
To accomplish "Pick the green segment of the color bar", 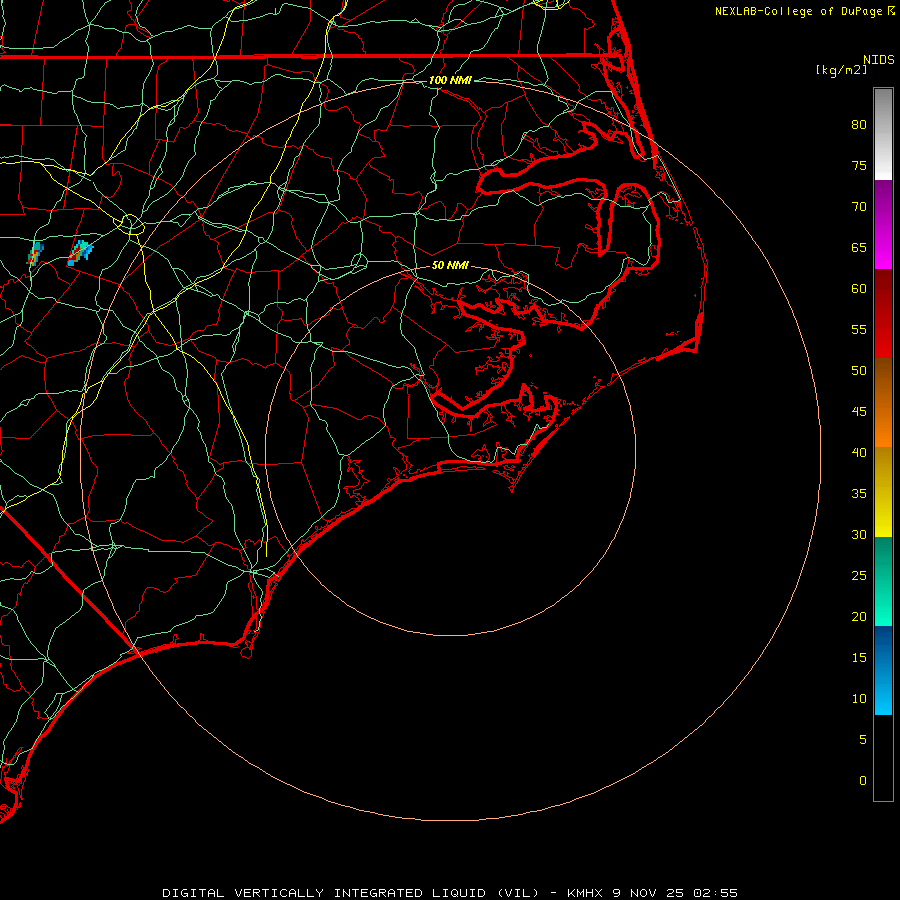I will [x=883, y=581].
